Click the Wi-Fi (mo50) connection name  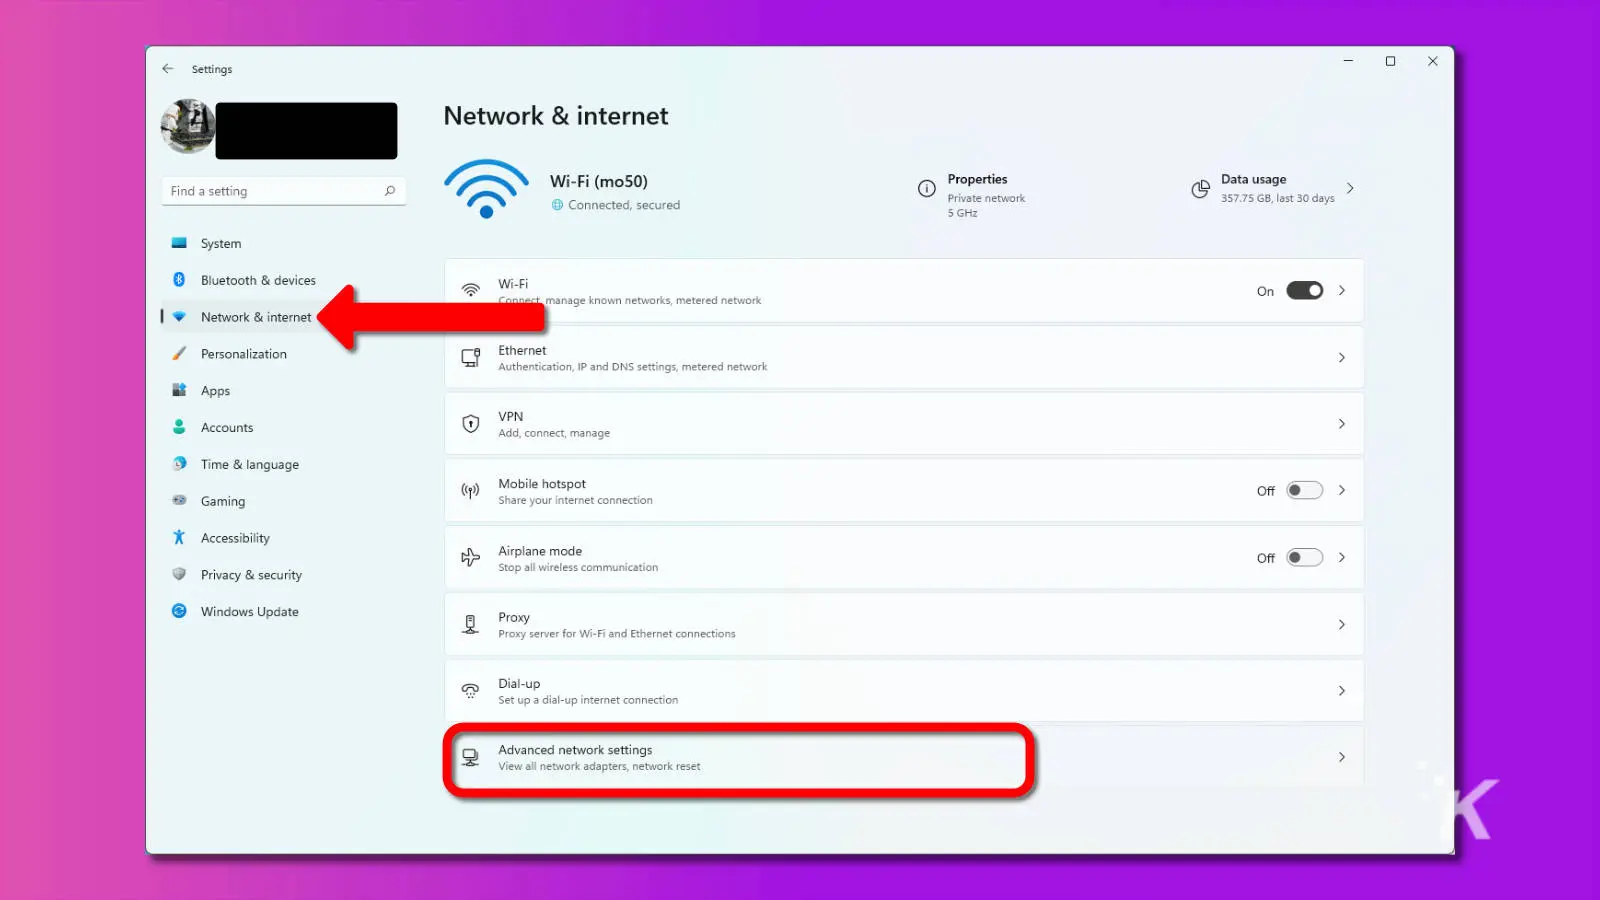(x=599, y=181)
